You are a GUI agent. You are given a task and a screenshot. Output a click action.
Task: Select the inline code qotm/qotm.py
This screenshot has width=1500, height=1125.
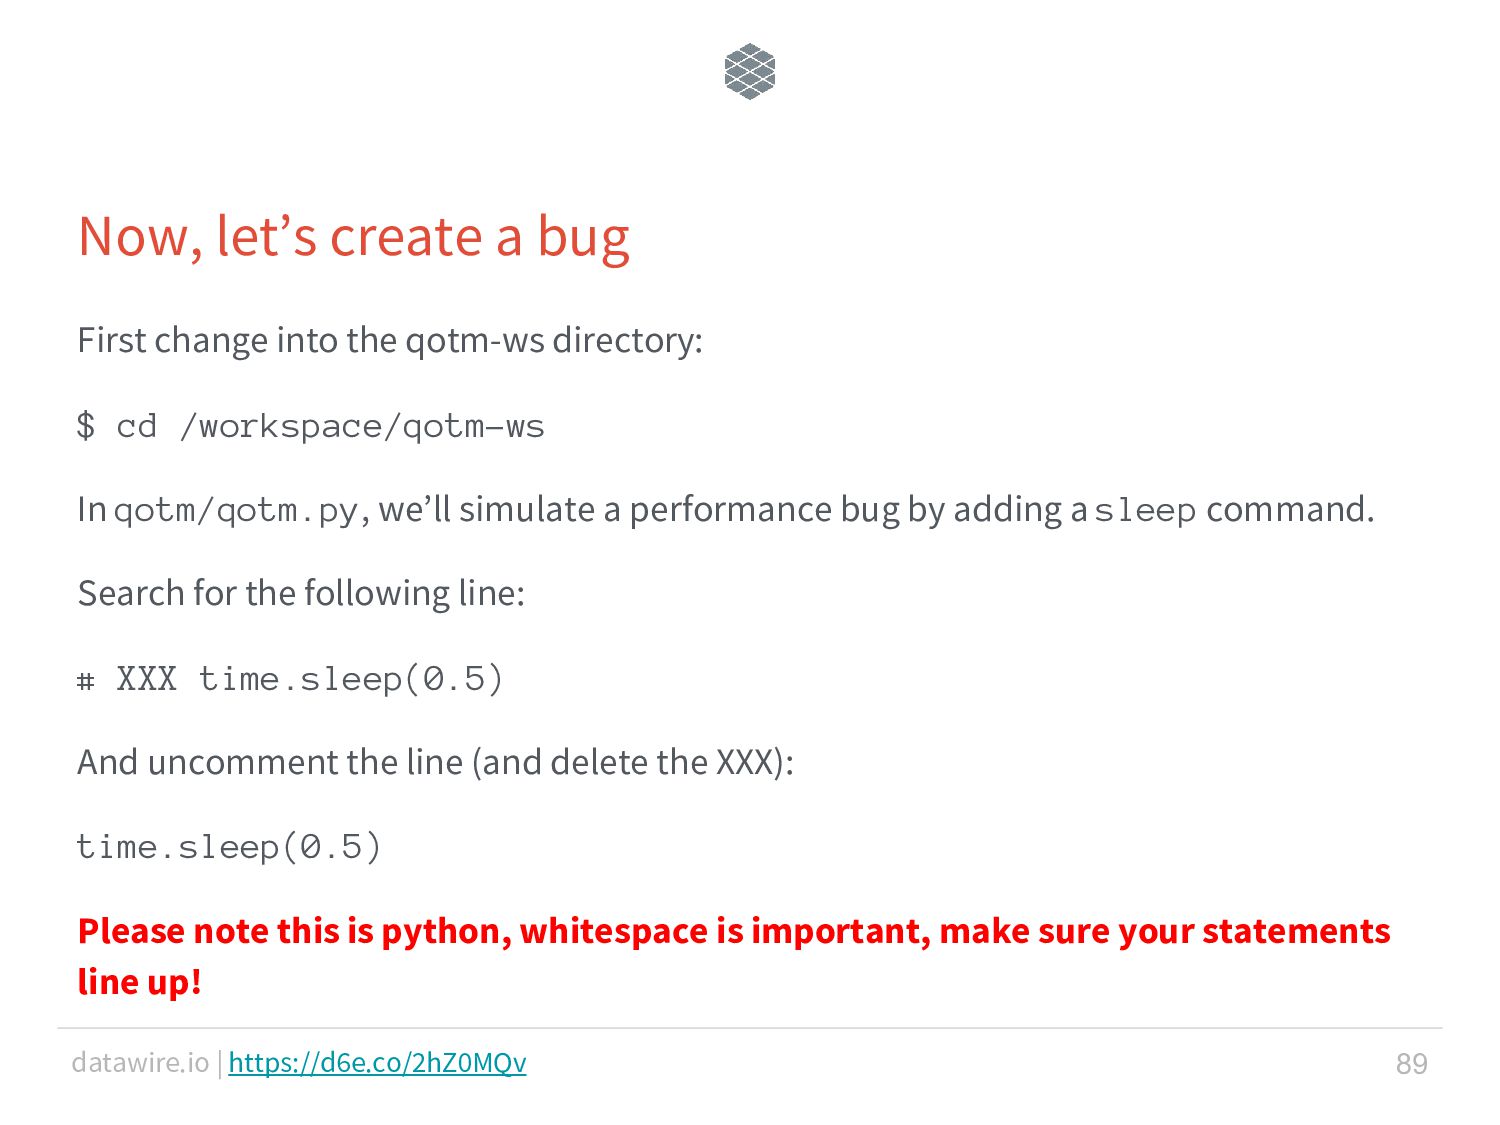235,511
